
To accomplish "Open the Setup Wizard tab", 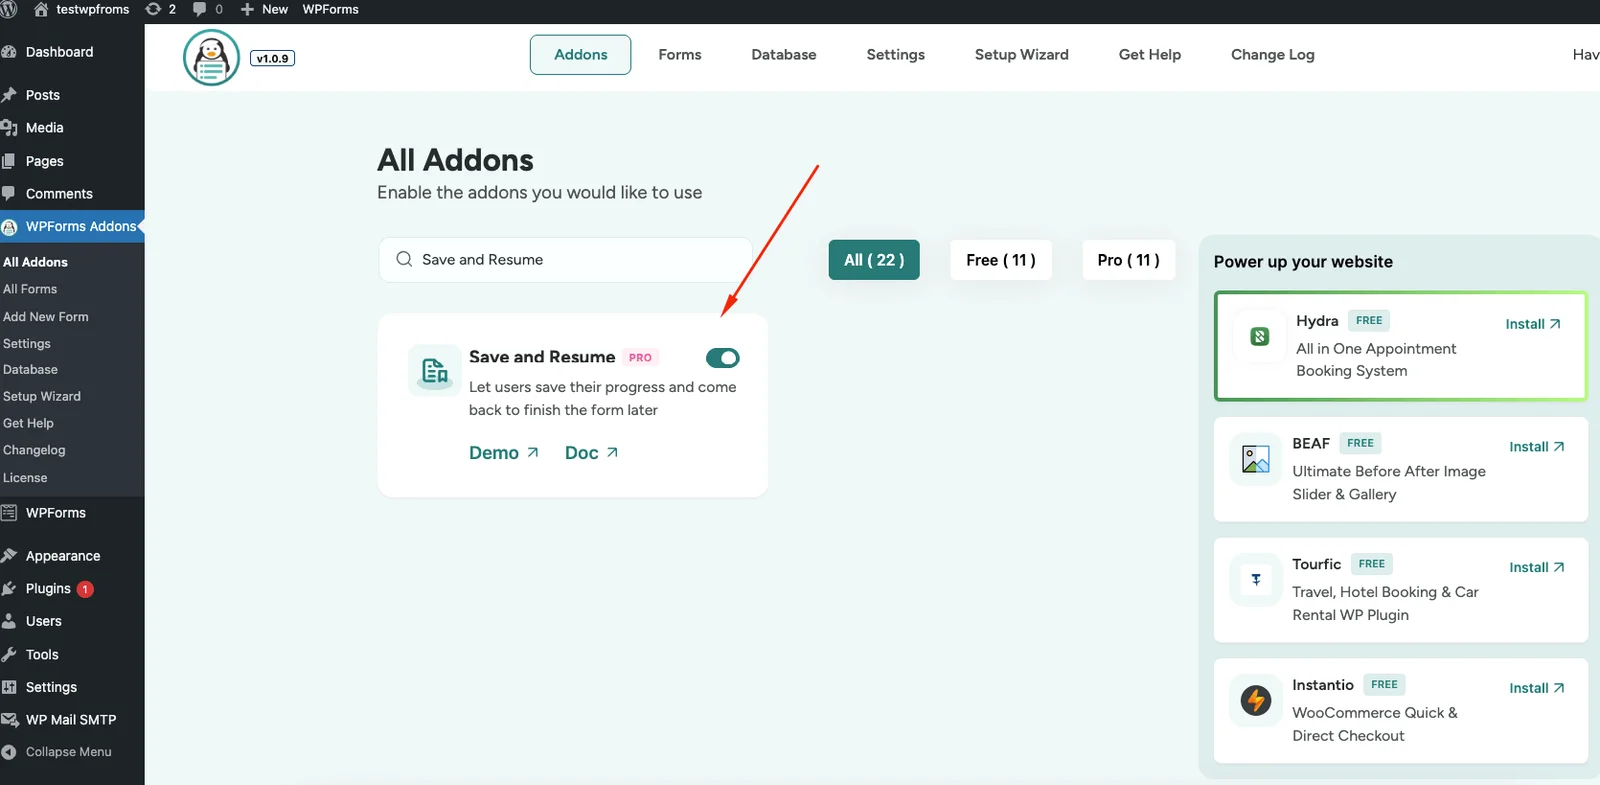I will (1021, 55).
